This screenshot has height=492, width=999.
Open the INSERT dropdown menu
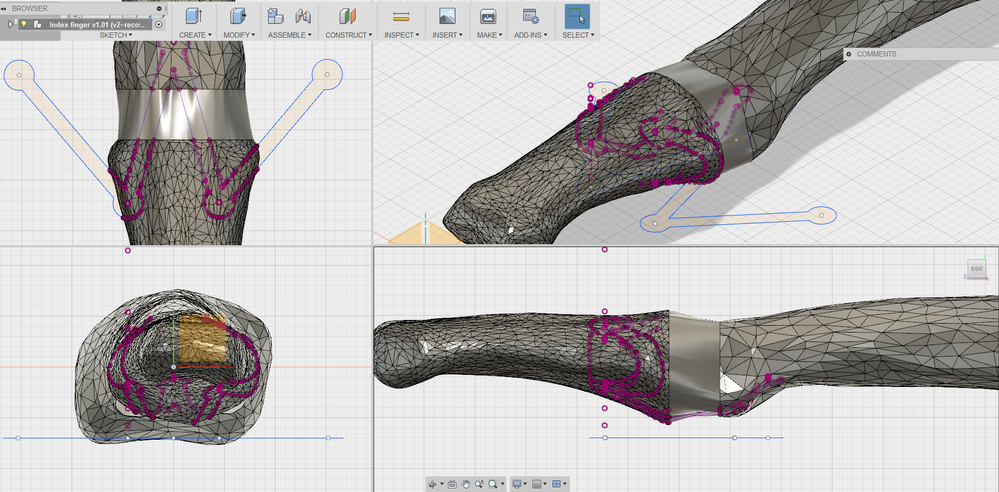click(447, 35)
